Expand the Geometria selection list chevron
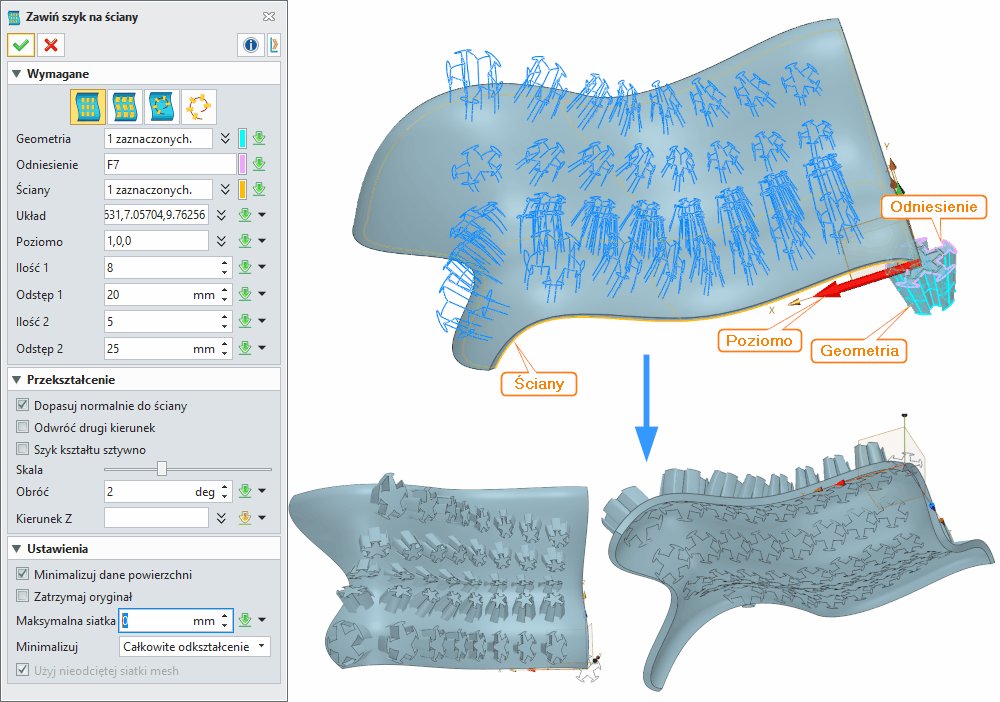1000x702 pixels. [225, 138]
